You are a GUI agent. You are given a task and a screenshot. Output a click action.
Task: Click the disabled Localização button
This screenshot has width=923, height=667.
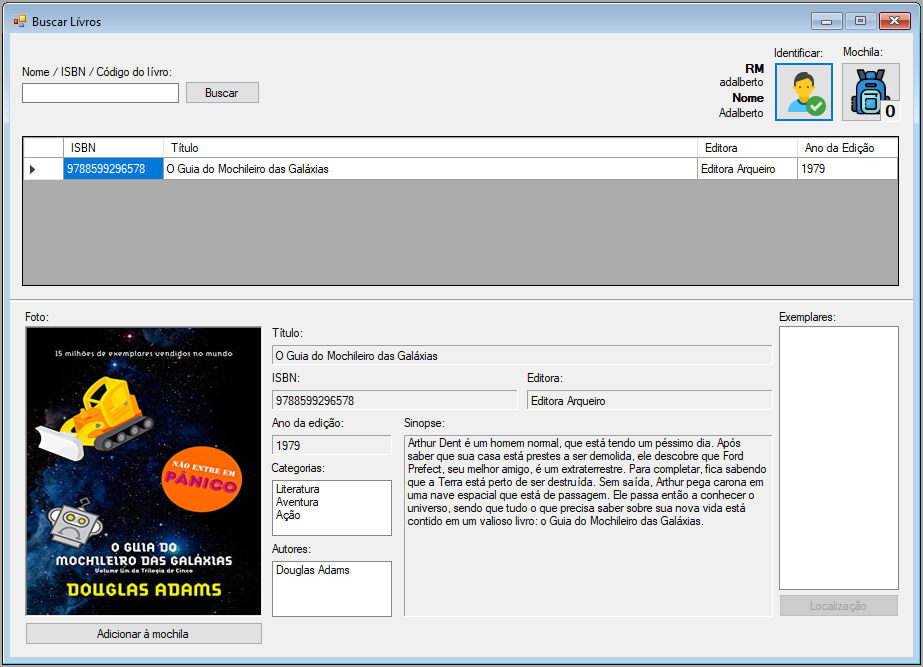pos(839,606)
